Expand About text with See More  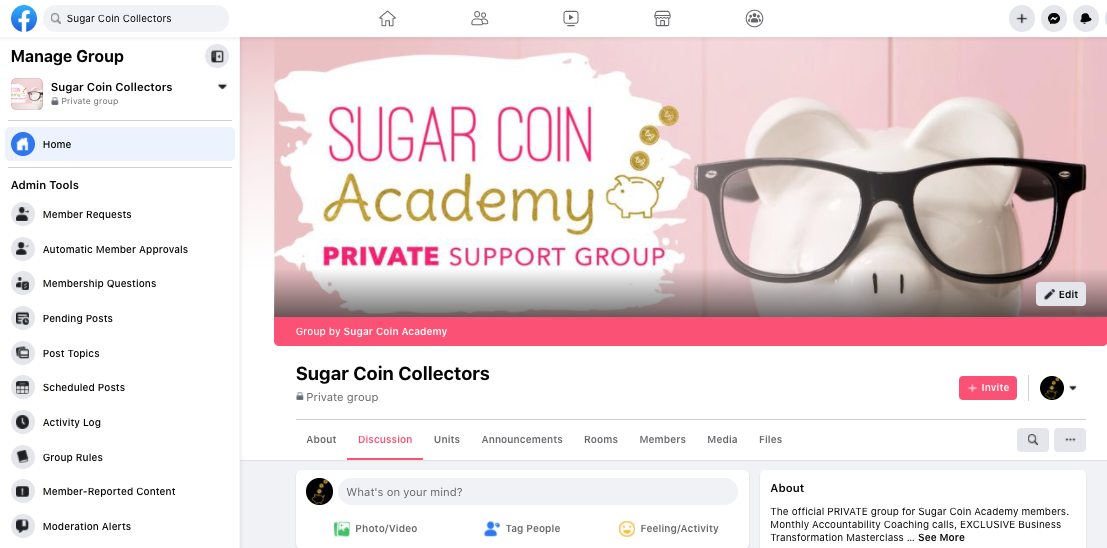pyautogui.click(x=941, y=537)
